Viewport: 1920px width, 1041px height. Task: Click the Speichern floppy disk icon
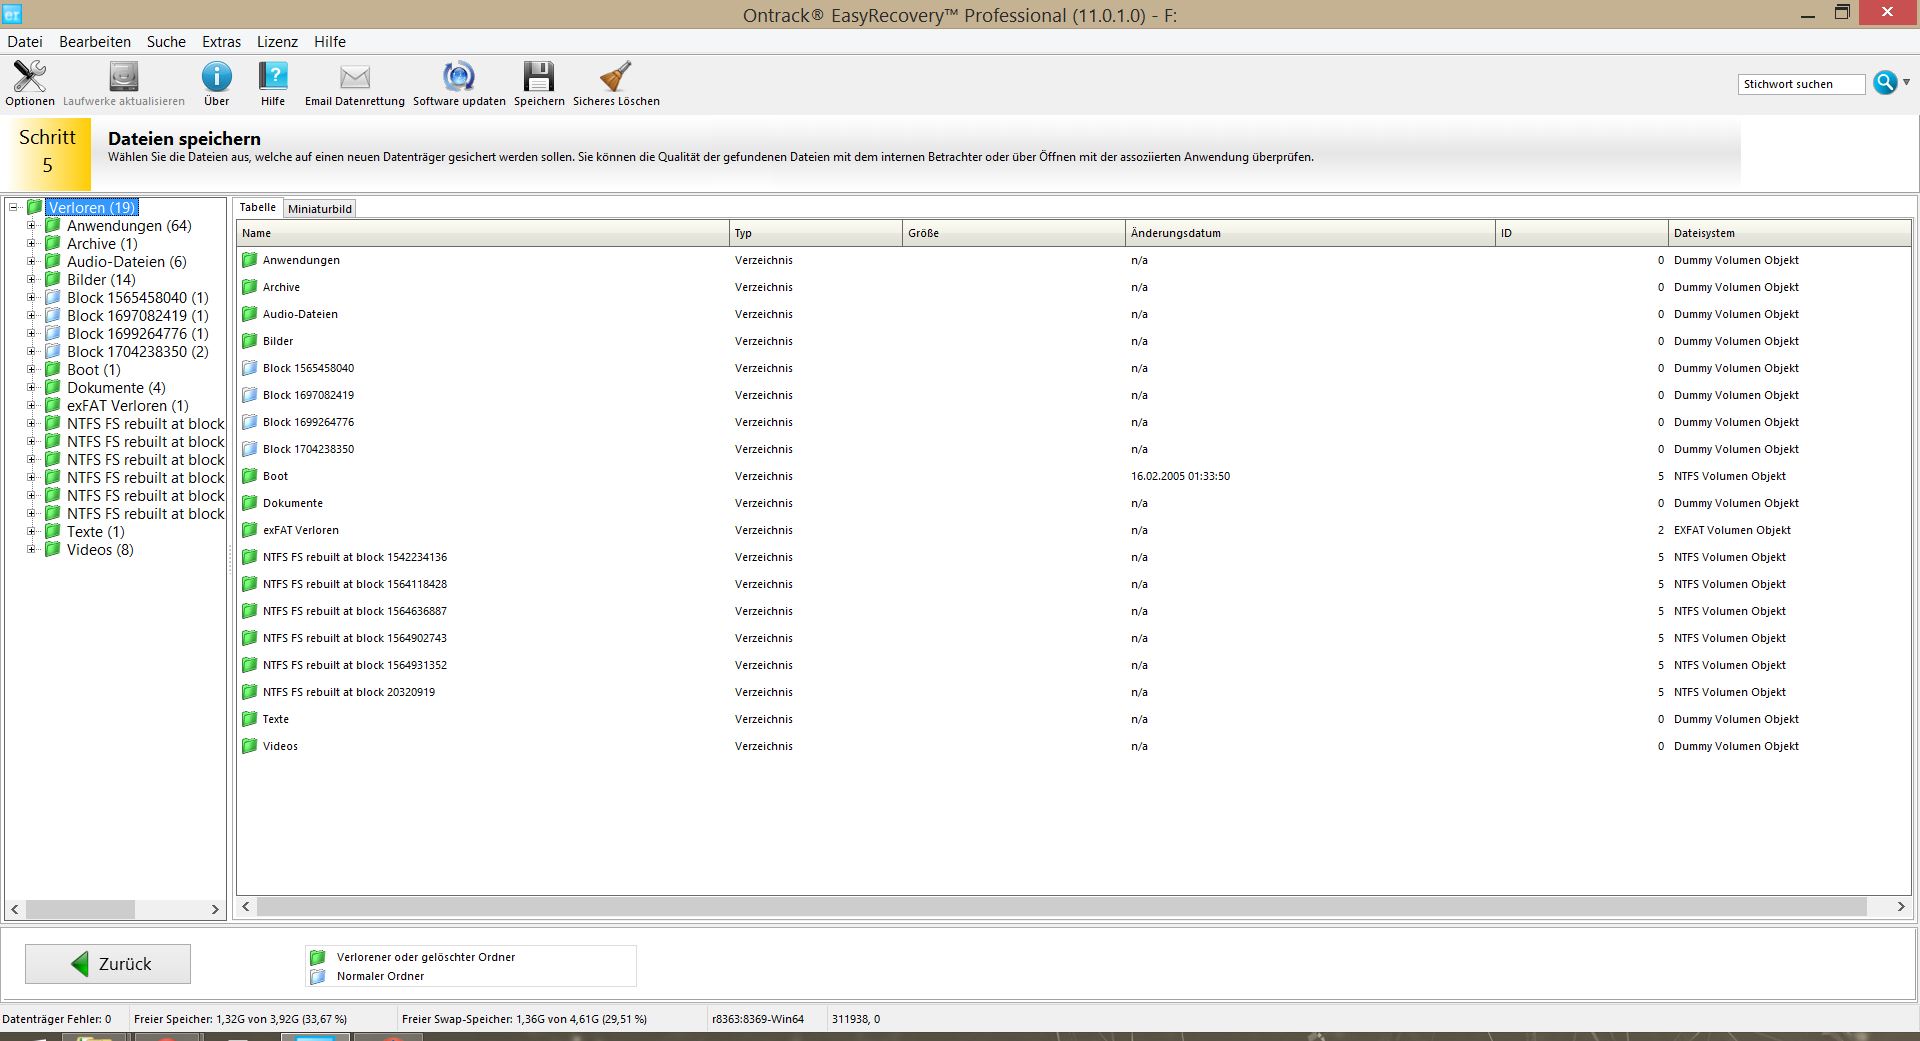point(539,77)
